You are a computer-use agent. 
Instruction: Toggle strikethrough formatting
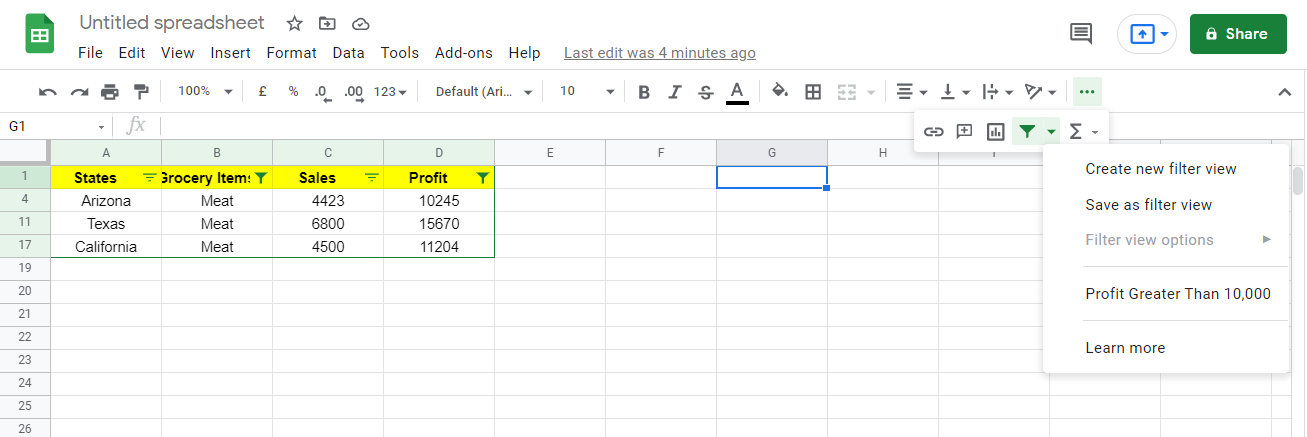pyautogui.click(x=705, y=92)
